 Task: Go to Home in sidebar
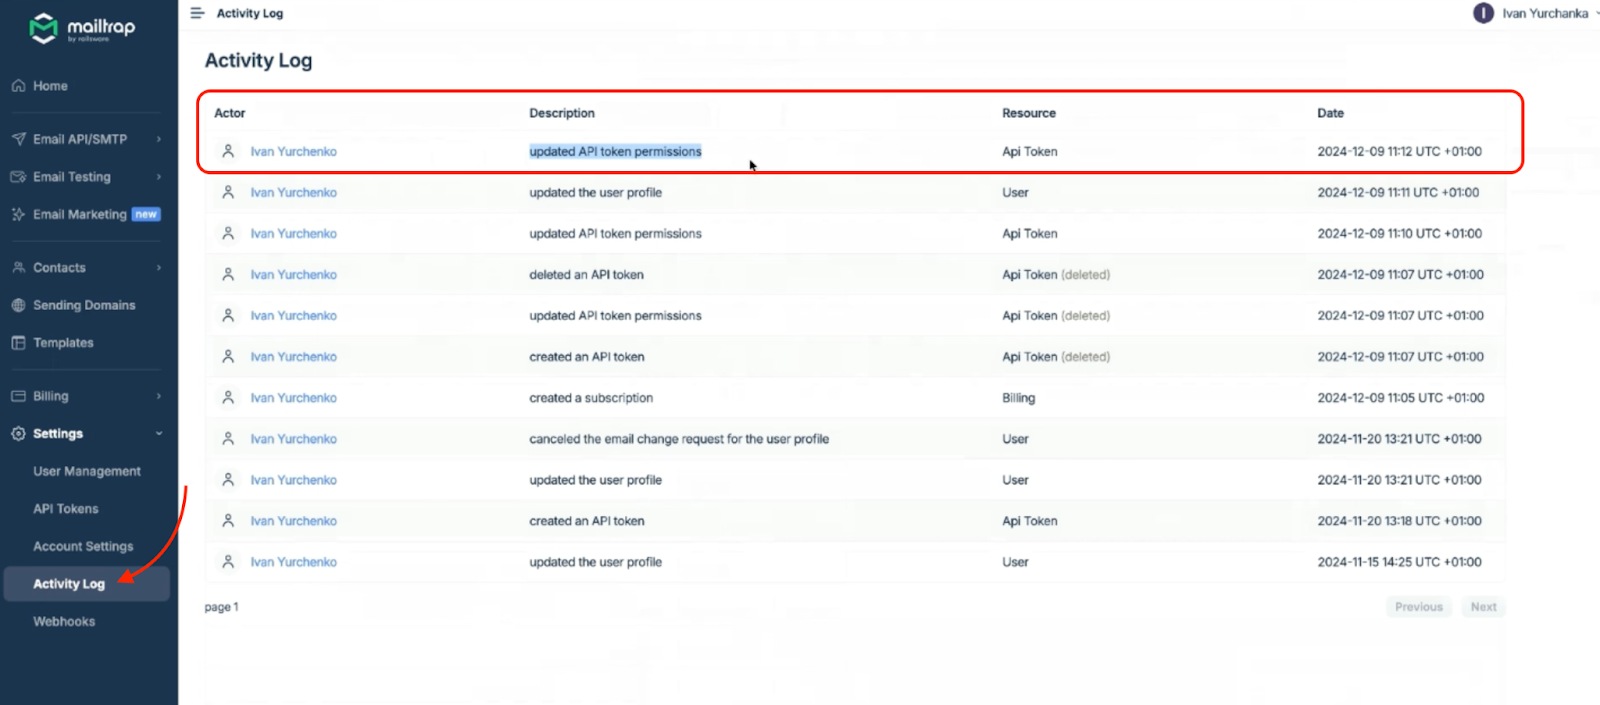[50, 86]
